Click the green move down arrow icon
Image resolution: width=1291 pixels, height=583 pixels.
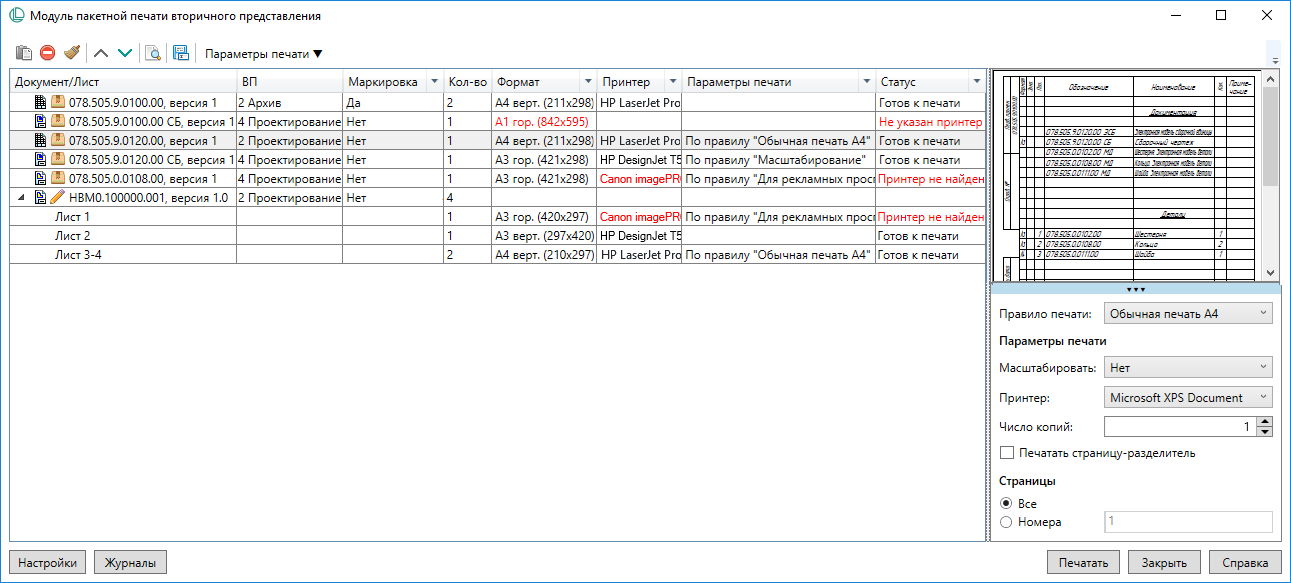click(124, 53)
